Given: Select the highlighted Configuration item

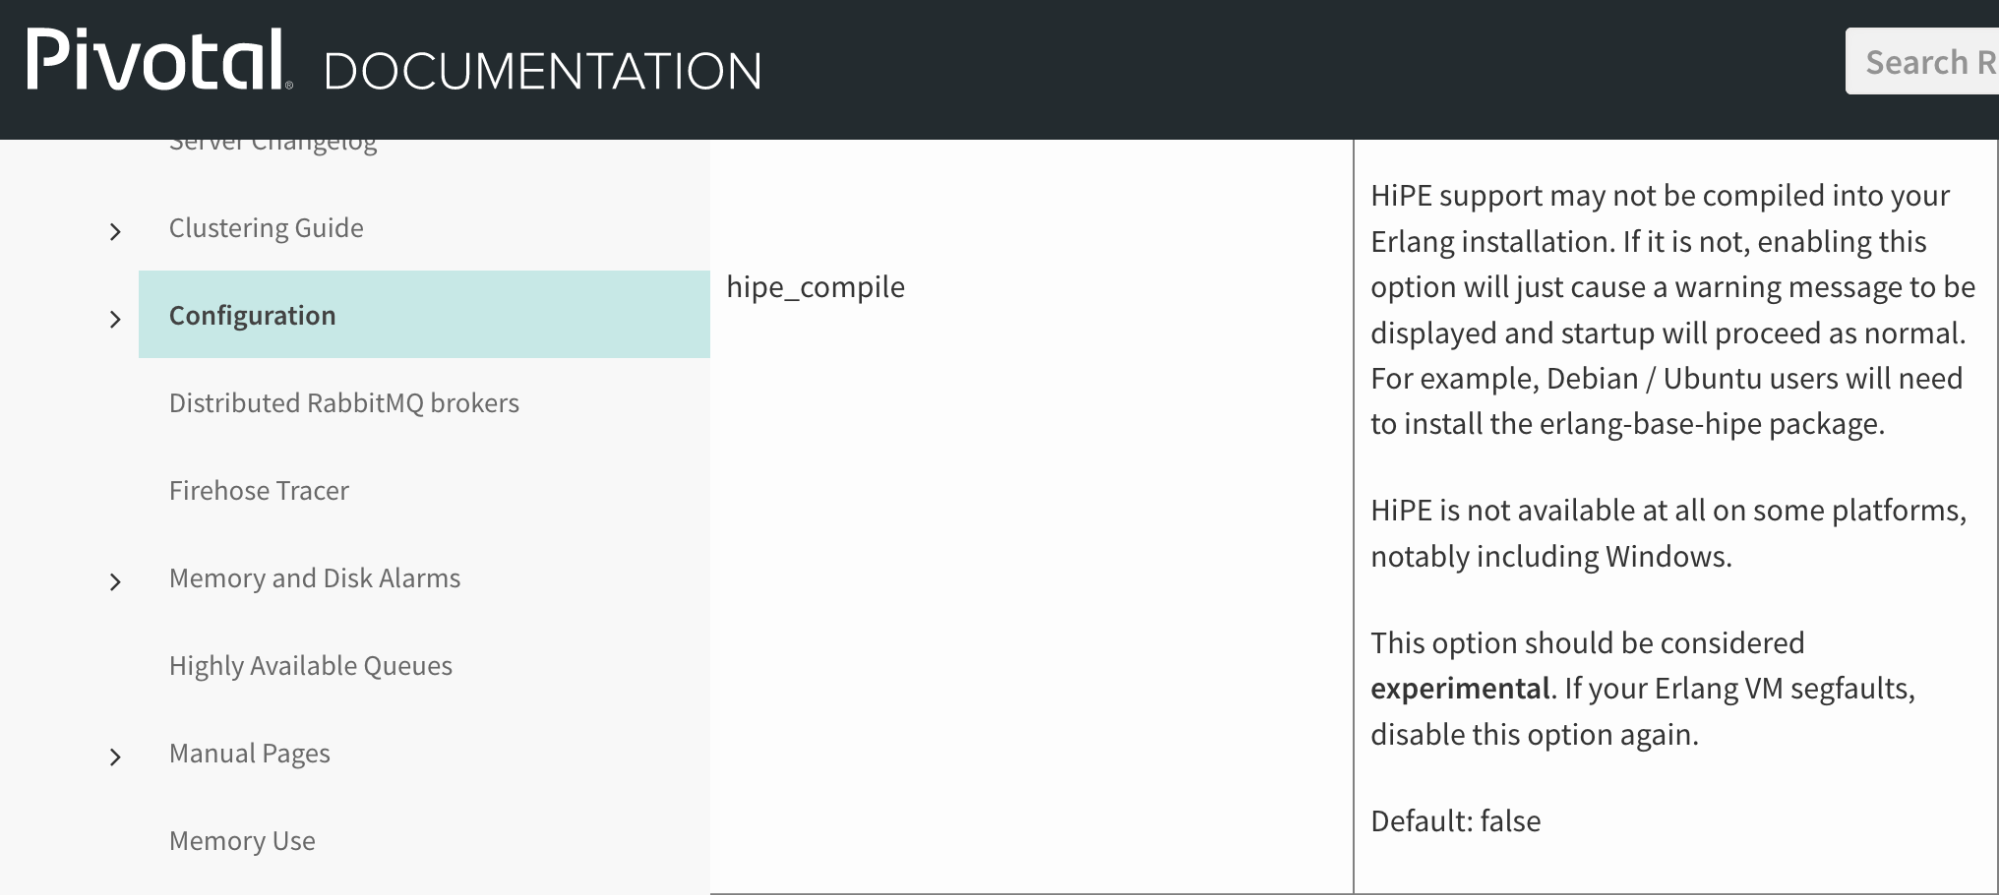Looking at the screenshot, I should click(424, 315).
